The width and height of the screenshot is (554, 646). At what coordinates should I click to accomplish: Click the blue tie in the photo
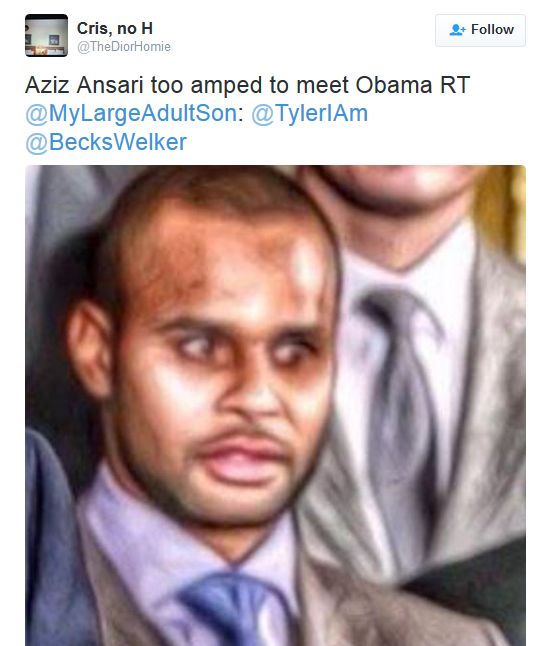(x=231, y=610)
